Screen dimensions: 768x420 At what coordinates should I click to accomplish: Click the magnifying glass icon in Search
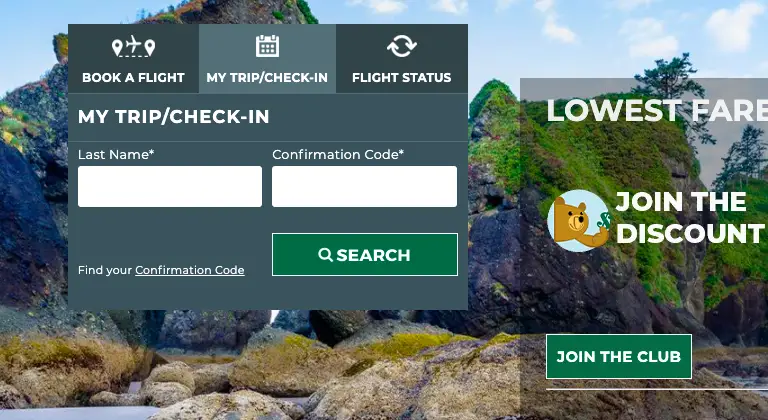325,255
